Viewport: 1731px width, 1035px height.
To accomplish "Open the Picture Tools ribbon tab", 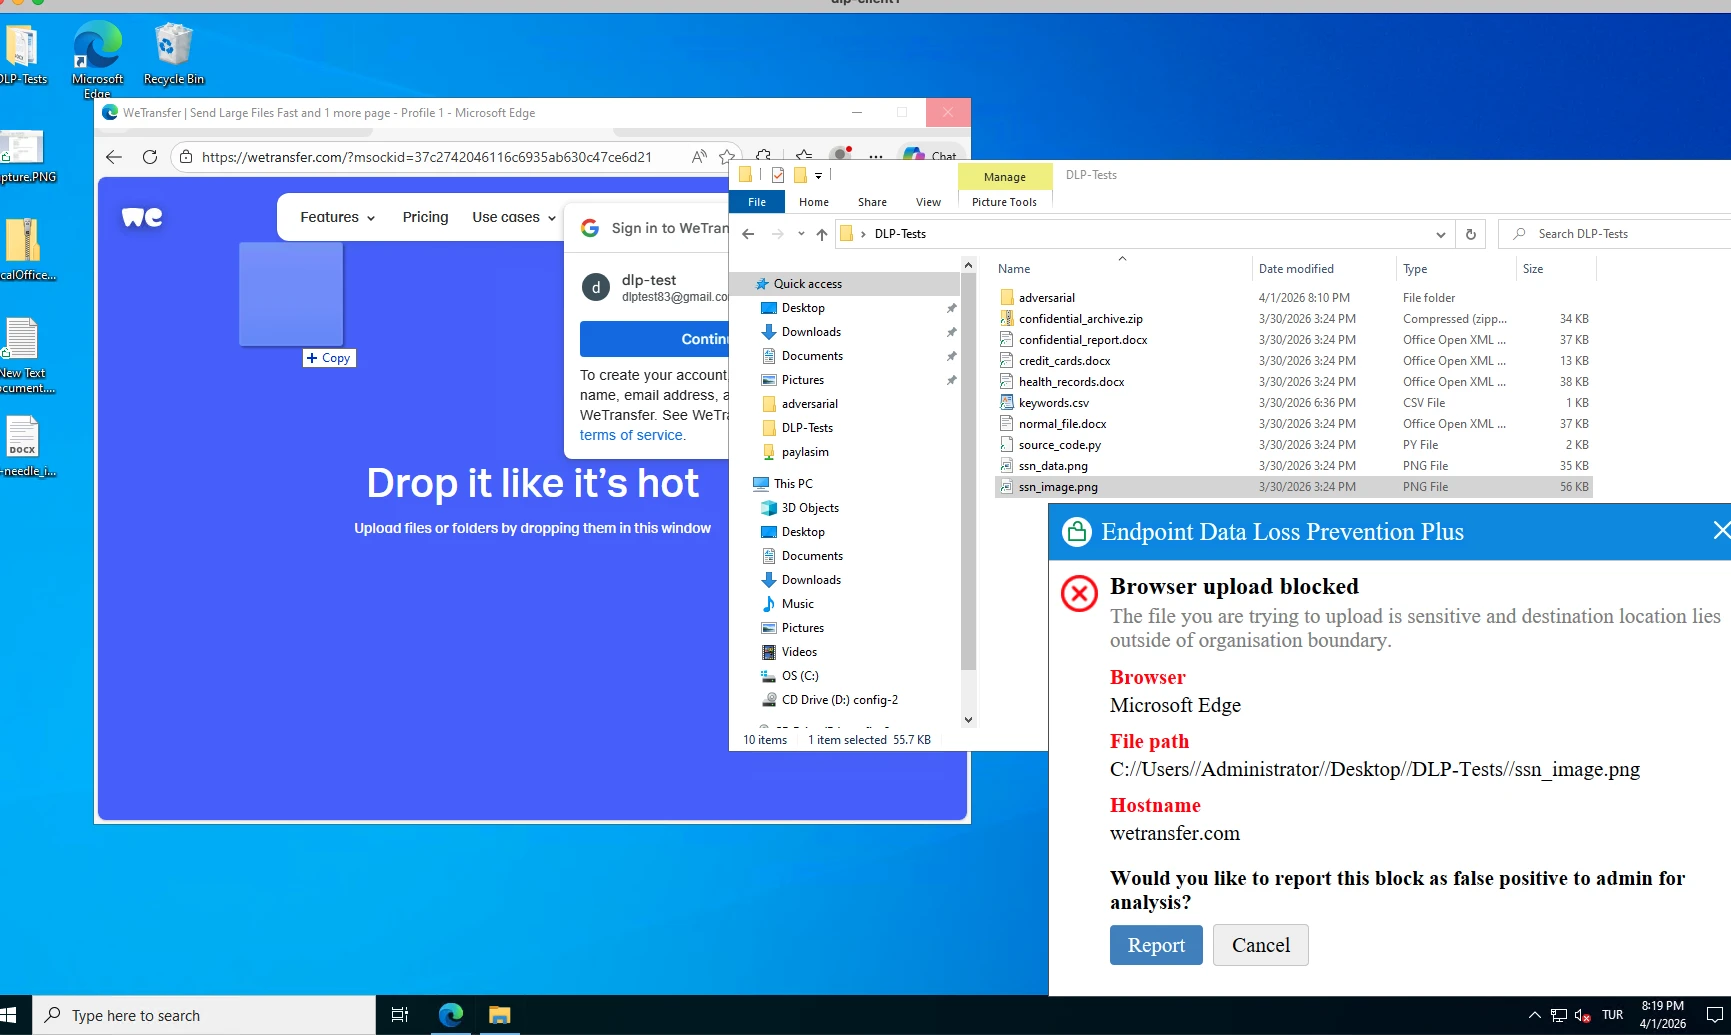I will pyautogui.click(x=1004, y=202).
